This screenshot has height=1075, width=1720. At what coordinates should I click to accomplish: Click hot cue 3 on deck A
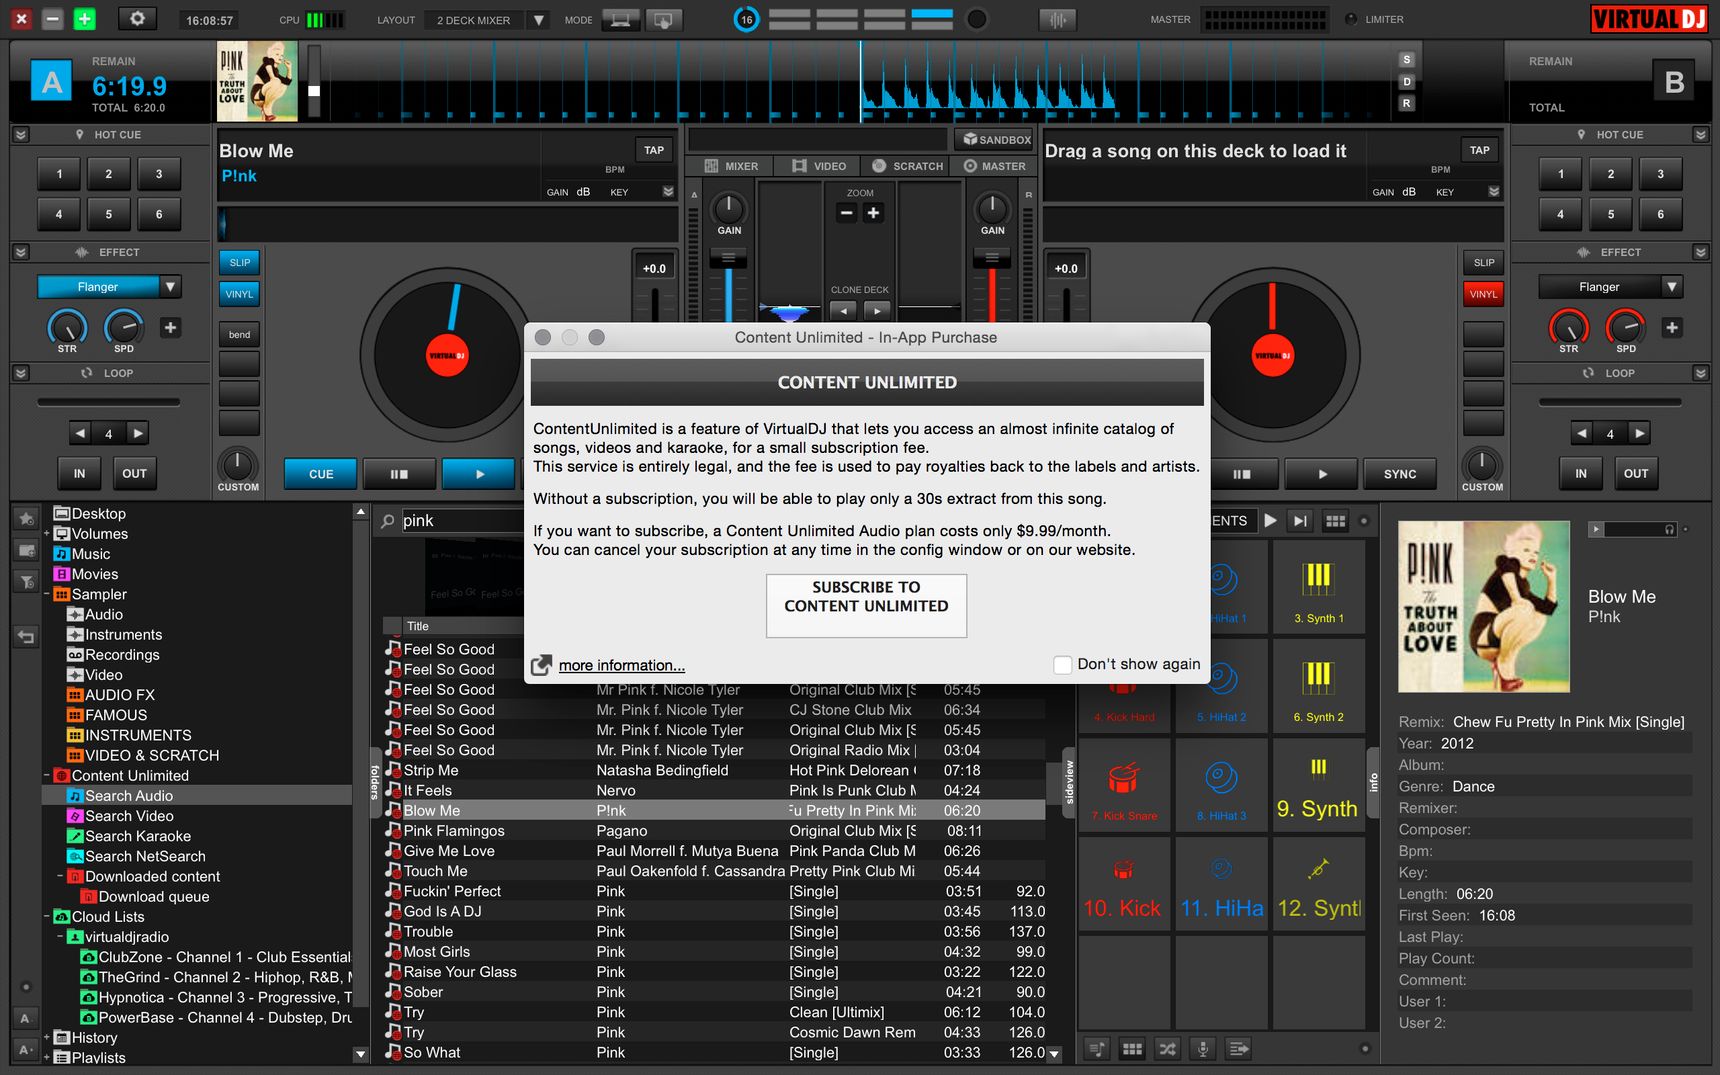click(x=159, y=174)
